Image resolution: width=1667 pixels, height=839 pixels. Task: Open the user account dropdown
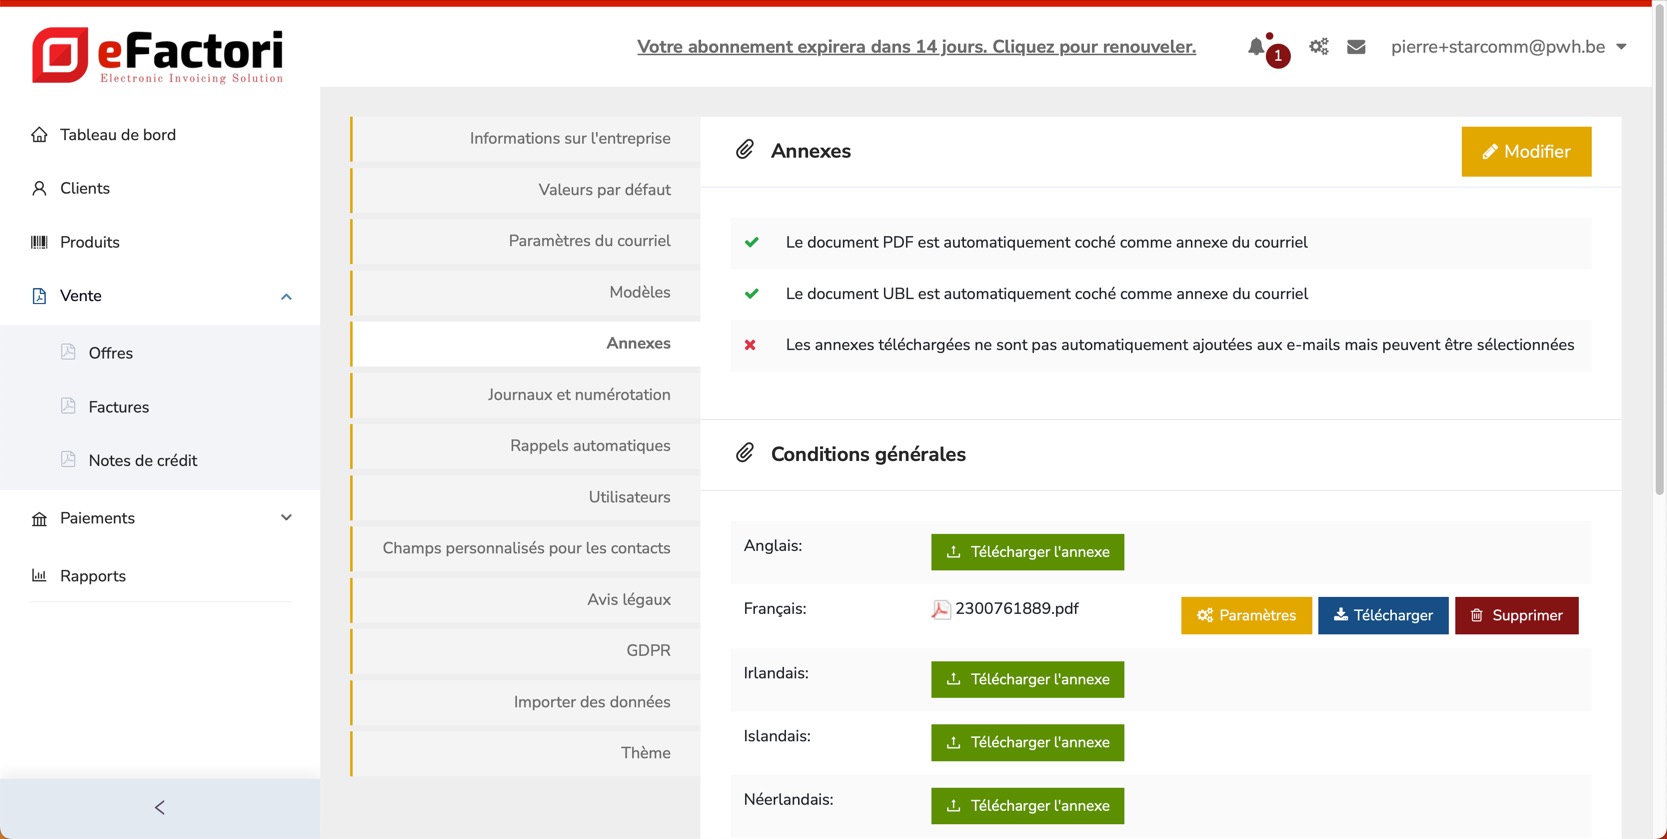click(1508, 47)
